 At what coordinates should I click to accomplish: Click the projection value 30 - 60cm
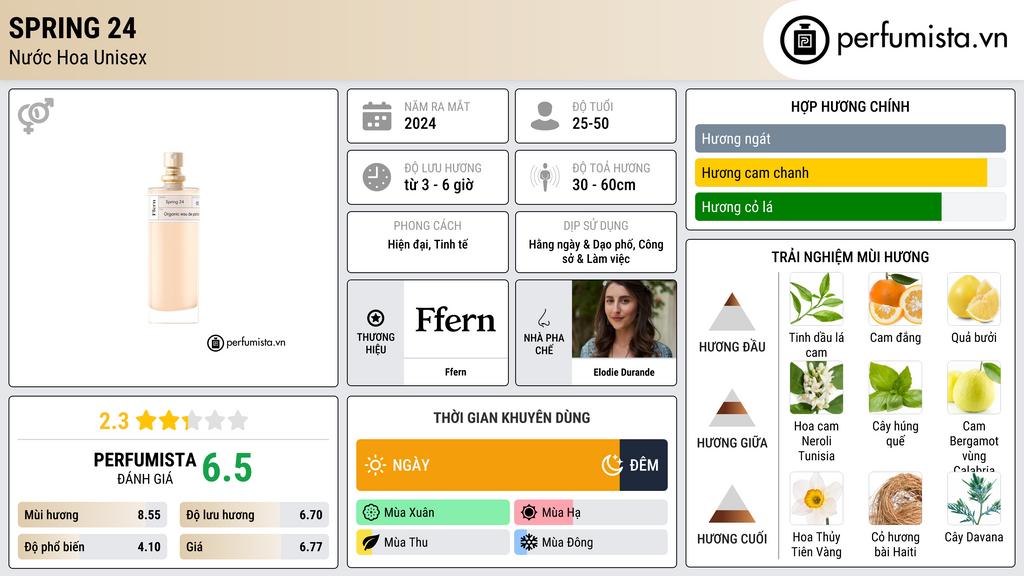(x=604, y=185)
